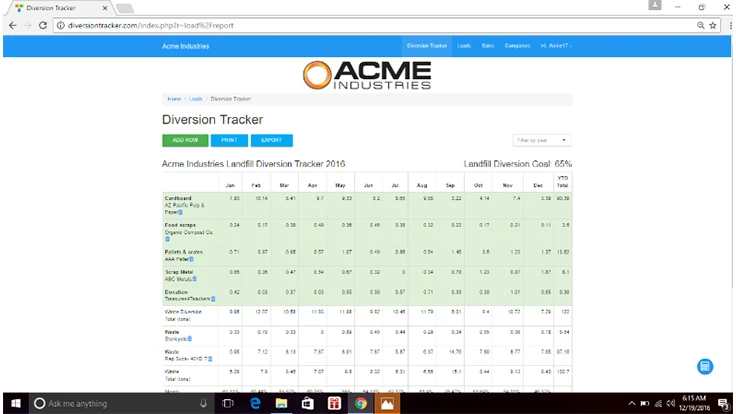Open the Loads menu in the navbar

point(464,46)
